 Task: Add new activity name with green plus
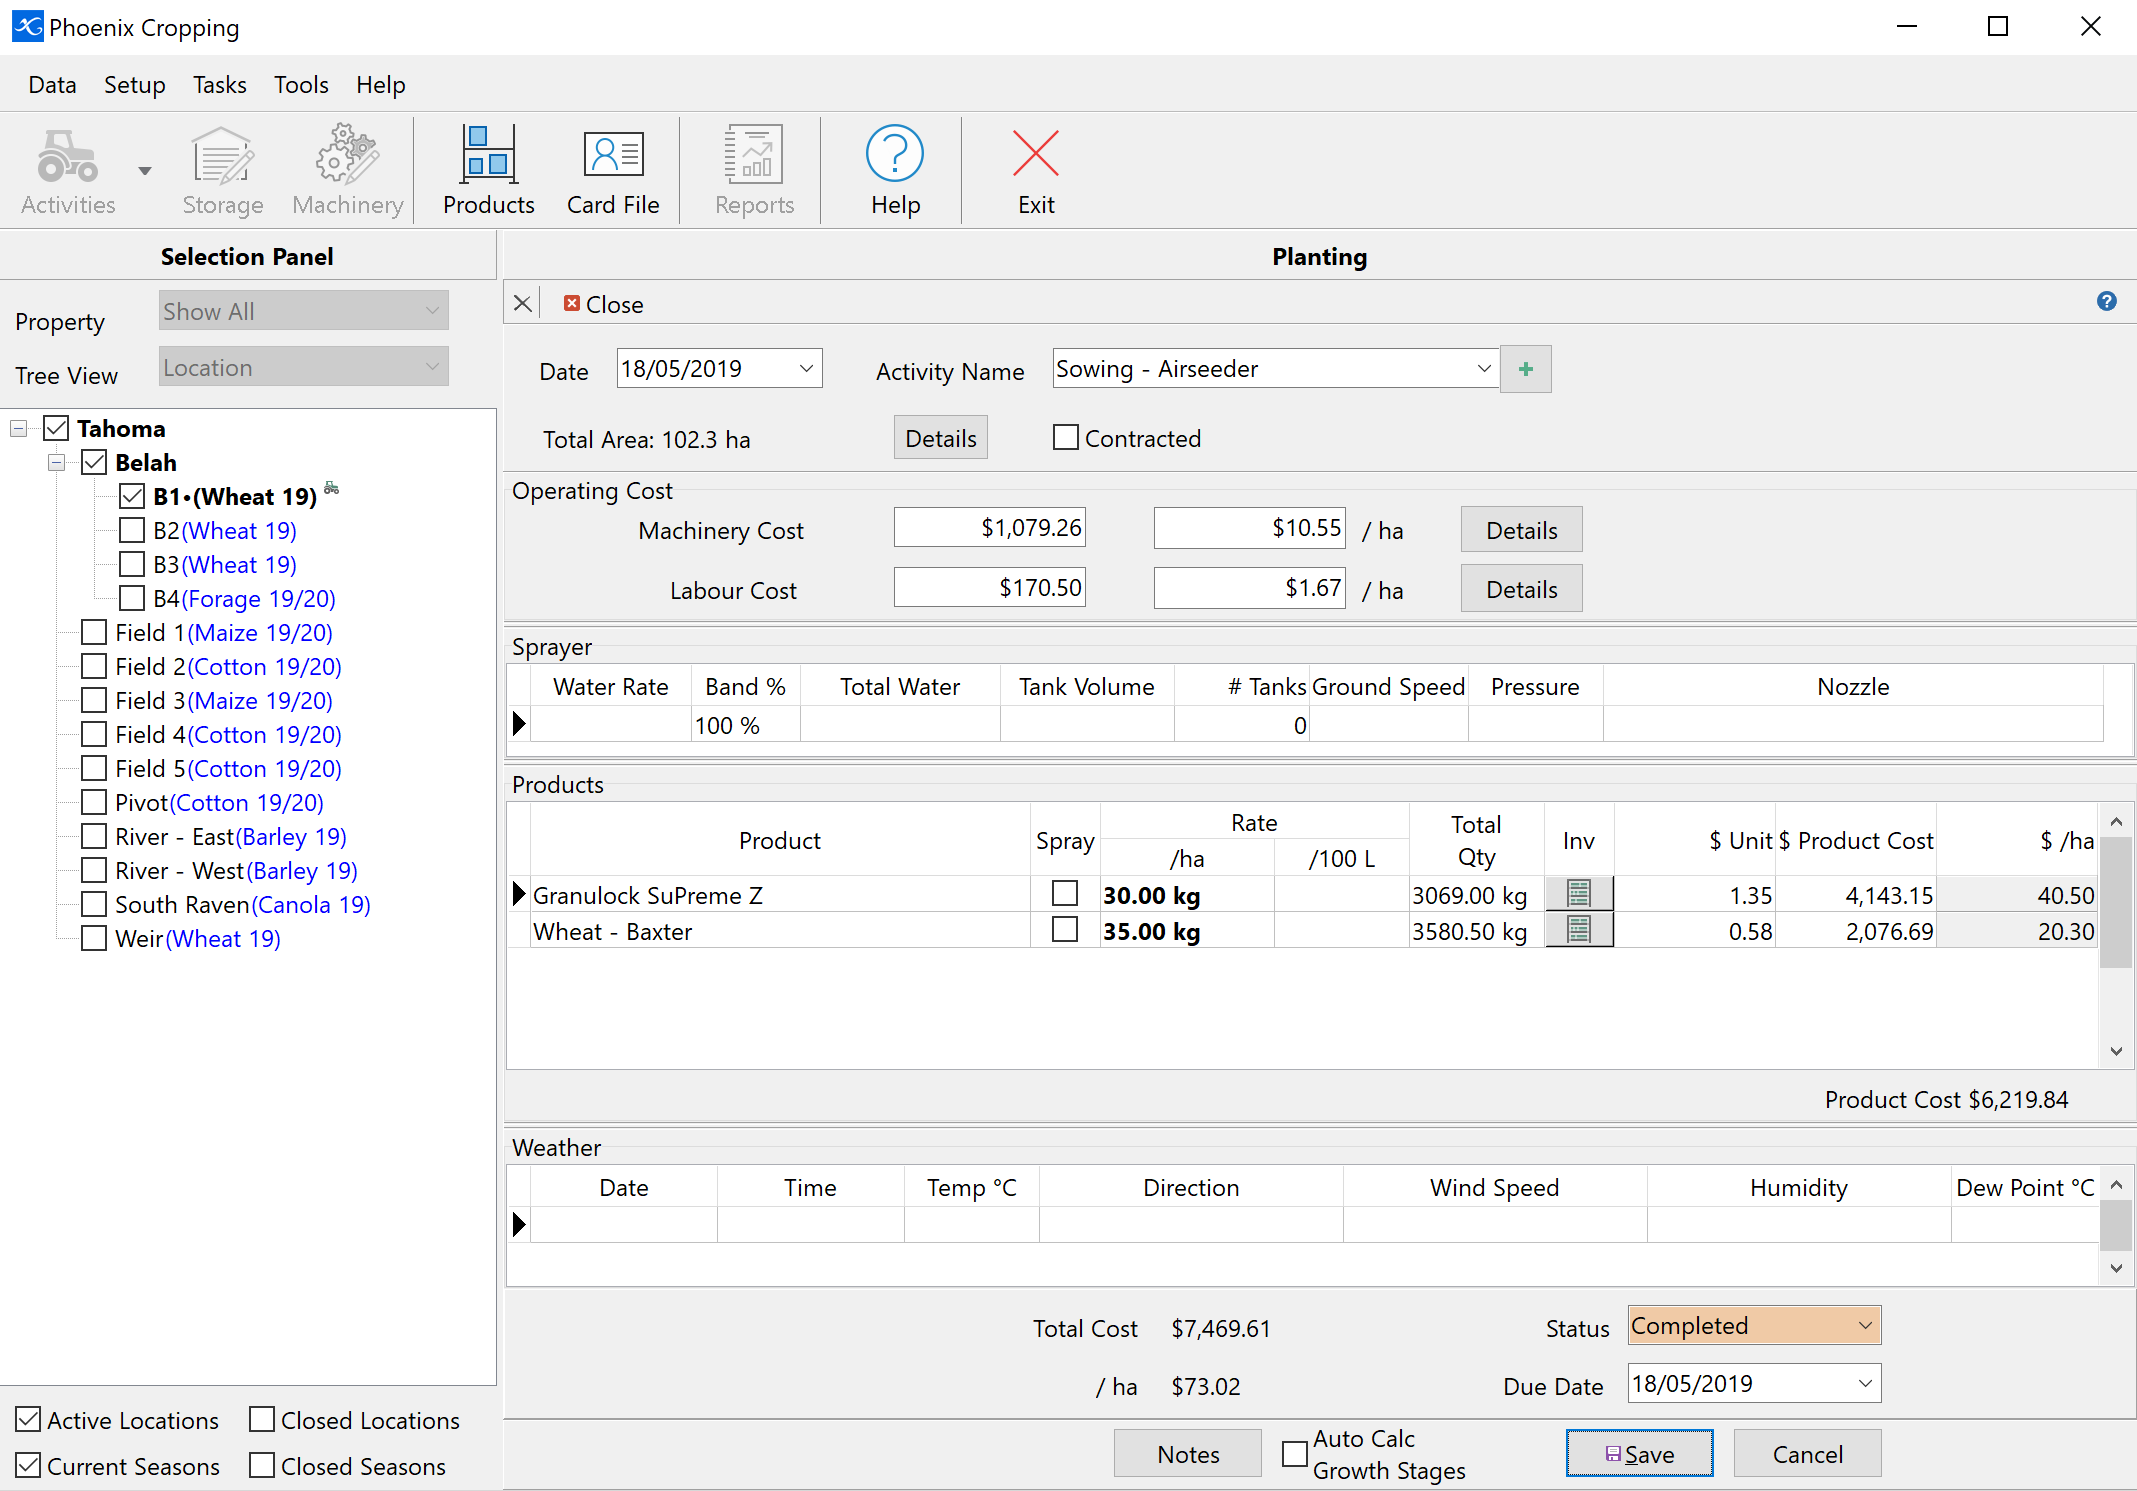click(1526, 369)
